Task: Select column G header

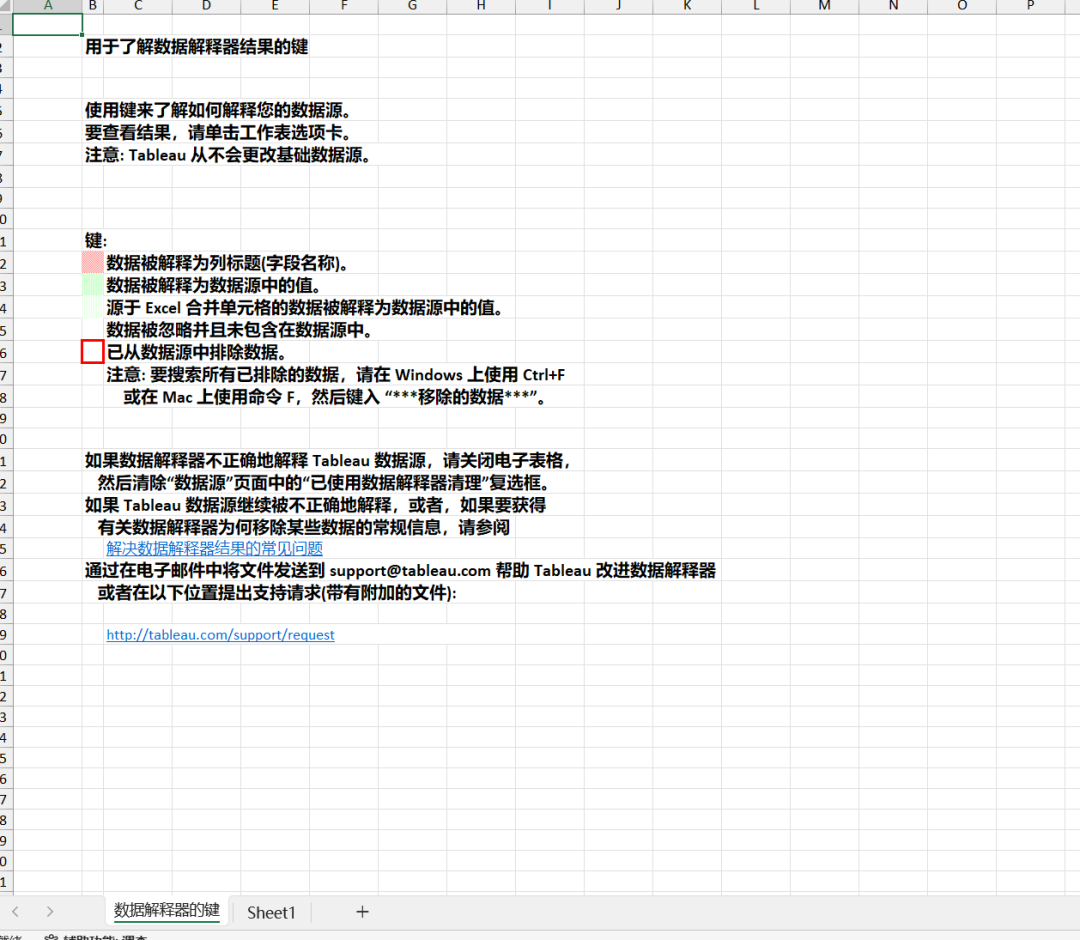Action: pos(412,6)
